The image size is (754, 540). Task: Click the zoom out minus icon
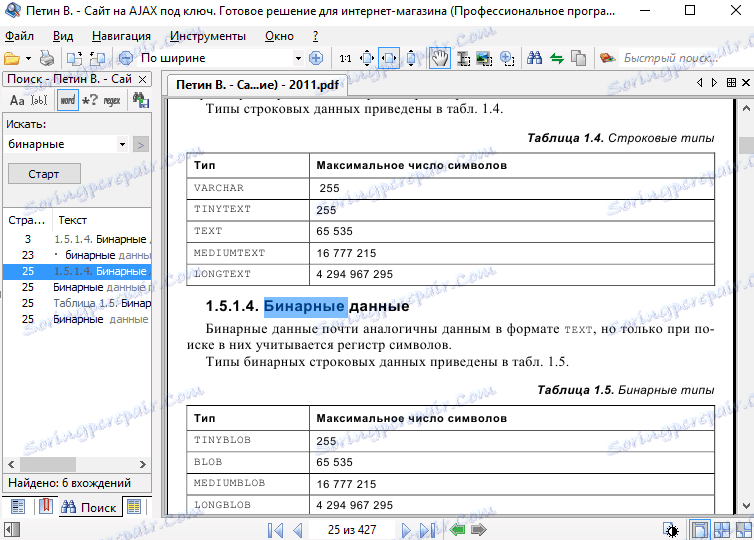coord(126,58)
